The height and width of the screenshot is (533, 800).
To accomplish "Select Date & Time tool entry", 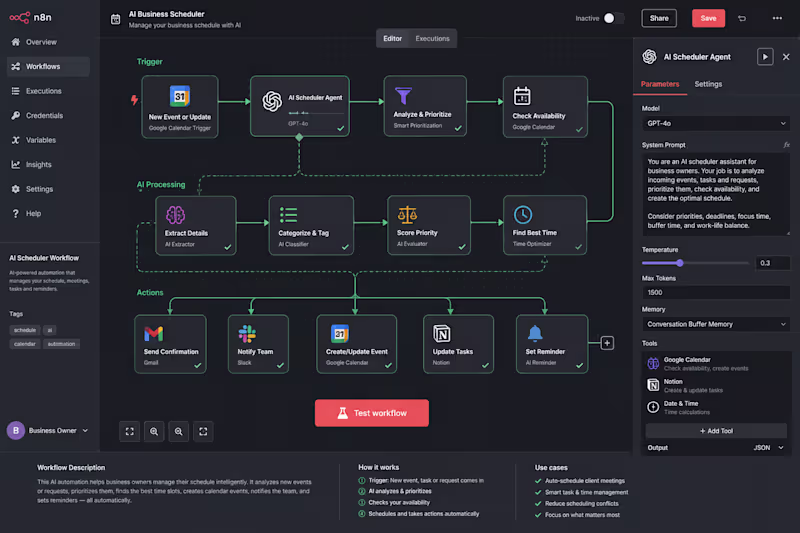I will click(x=716, y=408).
